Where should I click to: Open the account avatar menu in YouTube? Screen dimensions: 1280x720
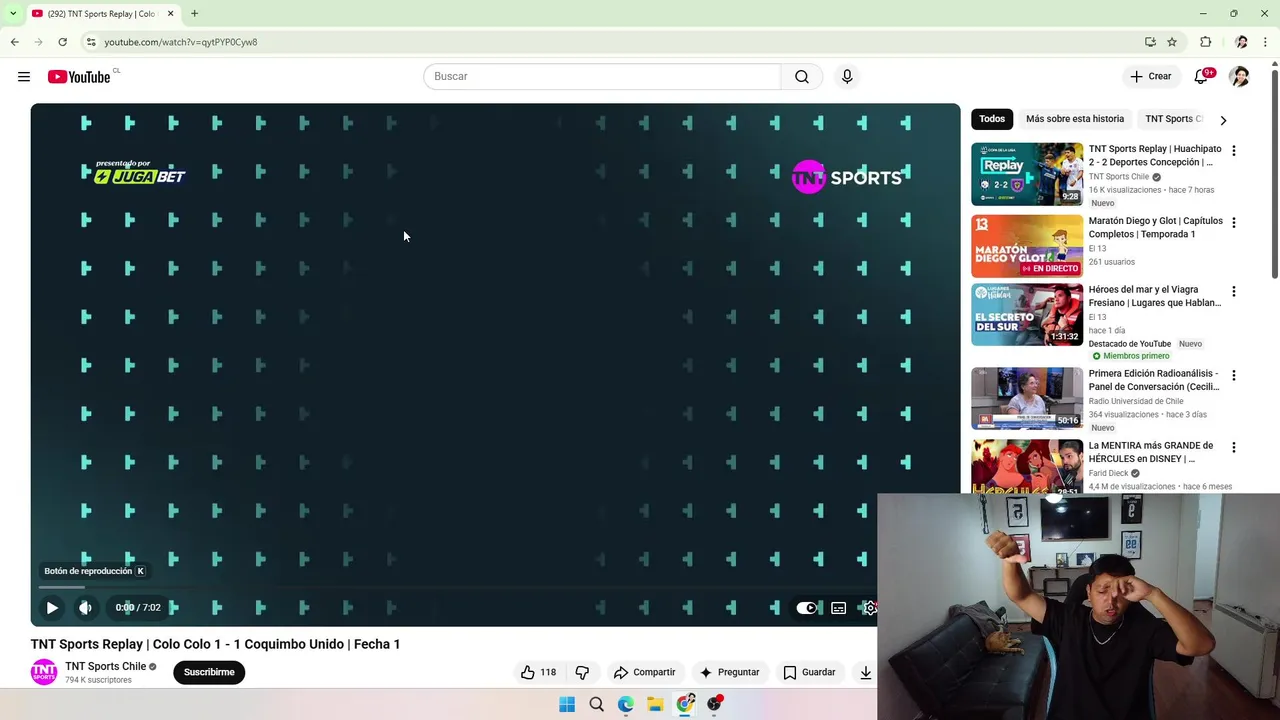1239,77
